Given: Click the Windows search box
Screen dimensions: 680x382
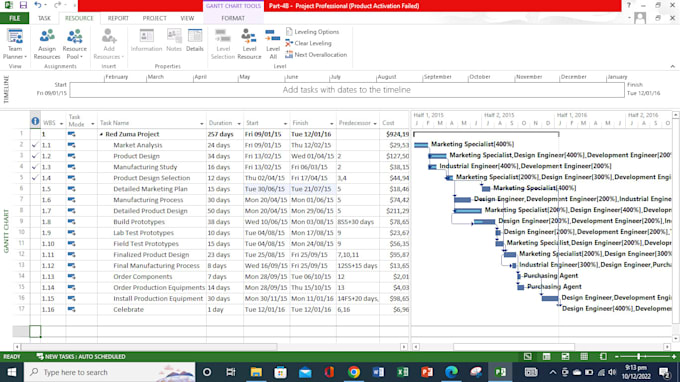Looking at the screenshot, I should 110,372.
